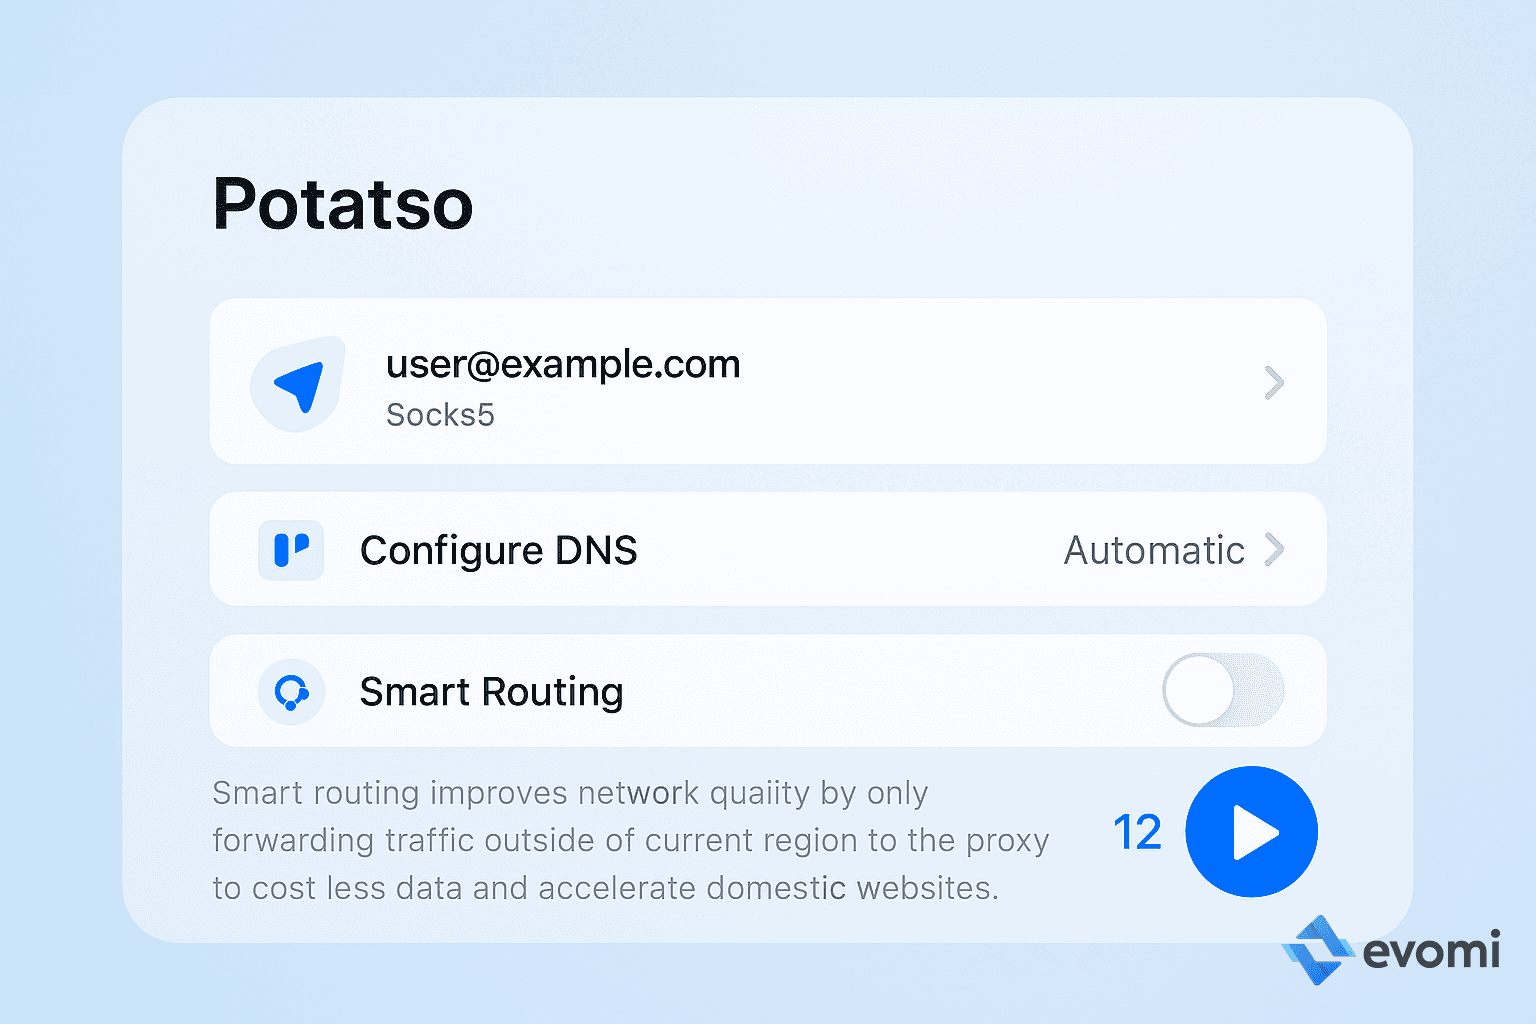Click the Configure DNS icon
The height and width of the screenshot is (1024, 1536).
pos(291,550)
